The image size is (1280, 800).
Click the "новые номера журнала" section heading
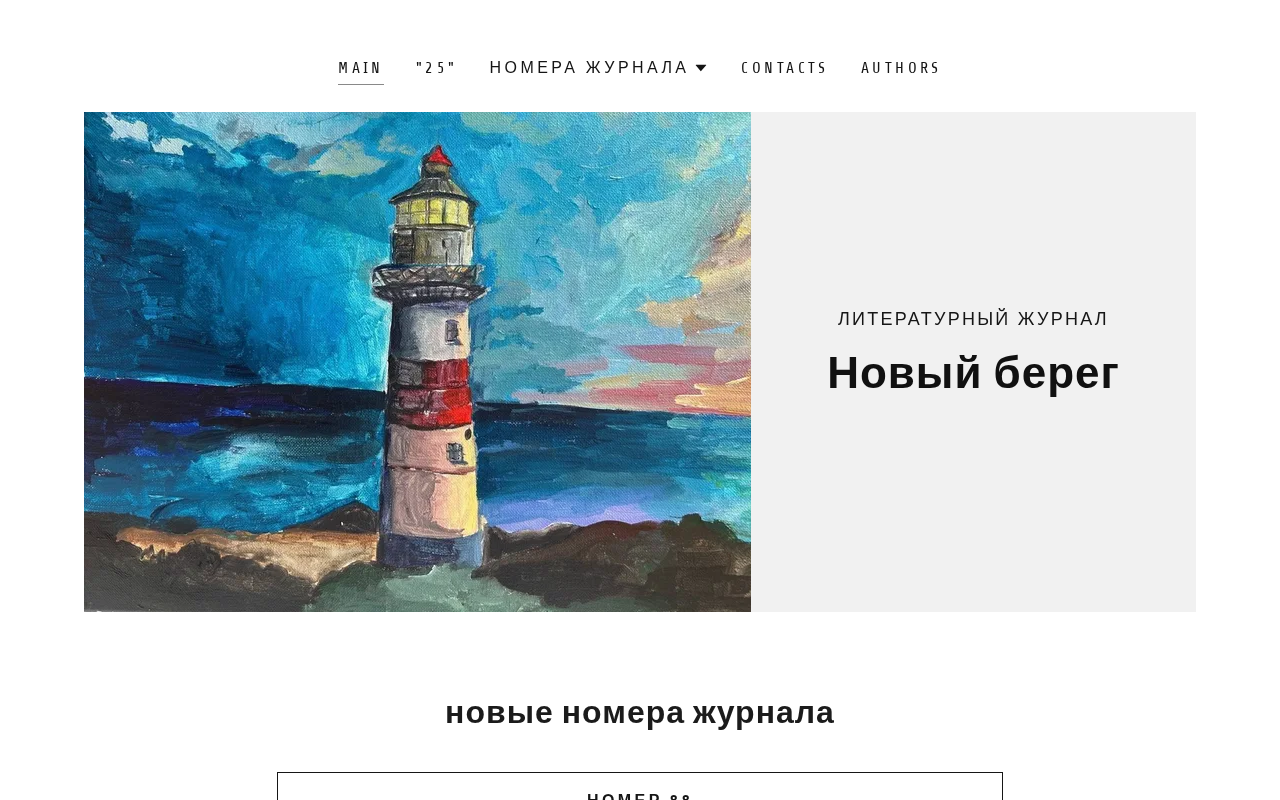pos(640,712)
